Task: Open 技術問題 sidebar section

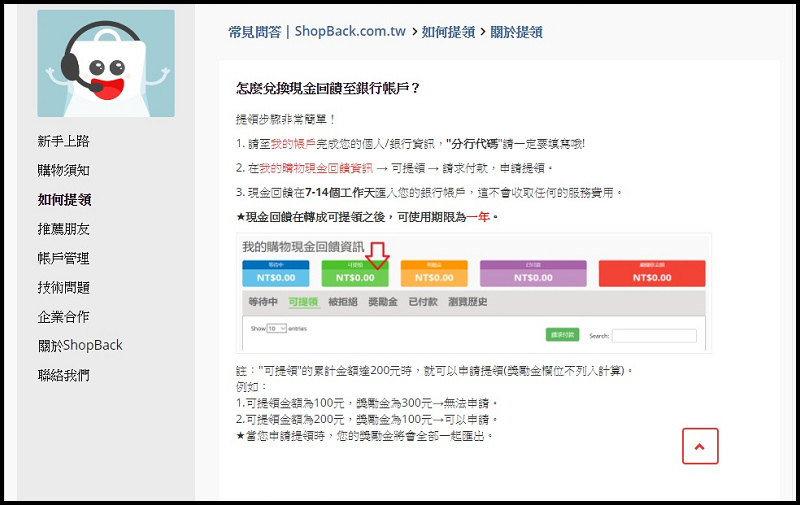Action: pyautogui.click(x=63, y=288)
